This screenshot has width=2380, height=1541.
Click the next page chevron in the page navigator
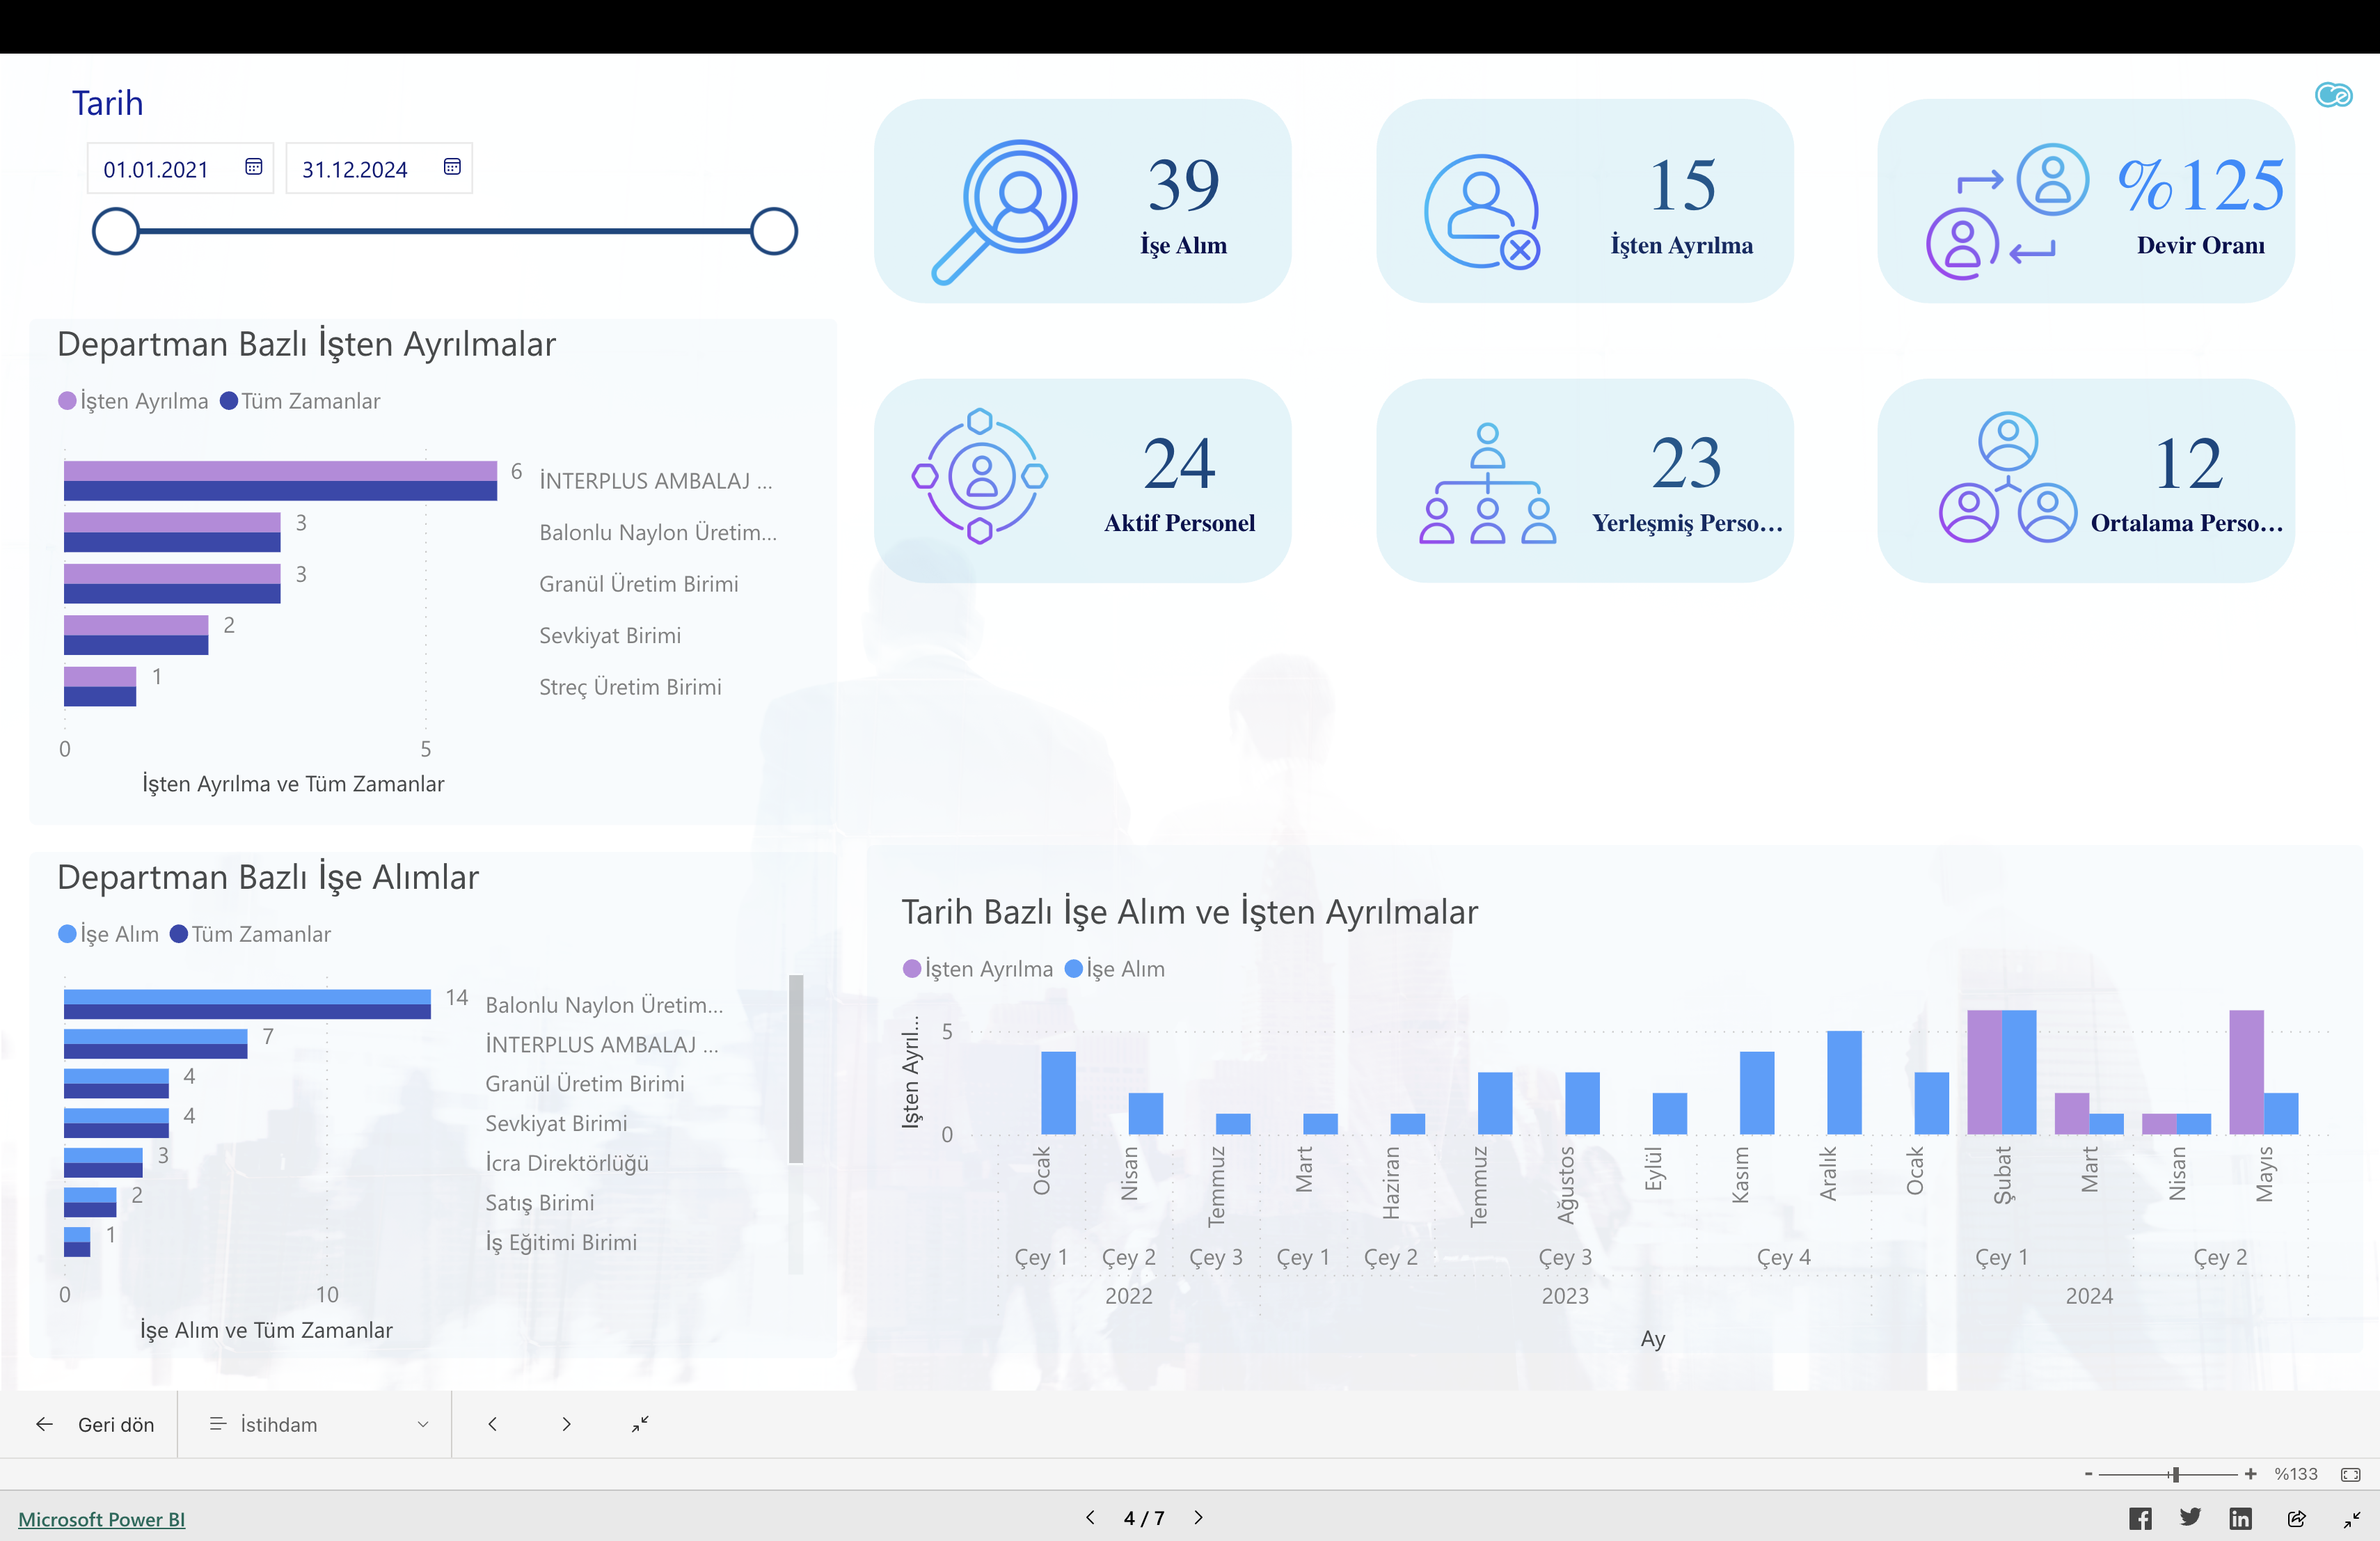coord(566,1424)
